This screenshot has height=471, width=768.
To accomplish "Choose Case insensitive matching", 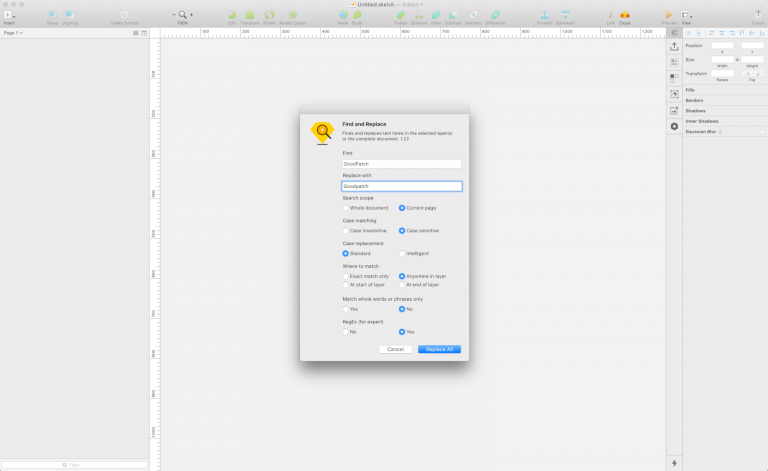I will coord(346,231).
